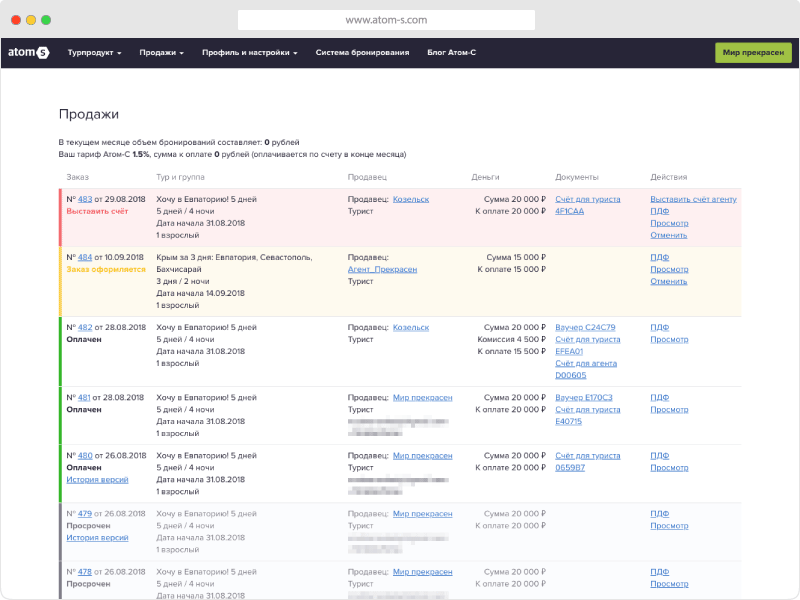This screenshot has height=600, width=800.
Task: Click Выставить счёт агенту link
Action: click(693, 199)
